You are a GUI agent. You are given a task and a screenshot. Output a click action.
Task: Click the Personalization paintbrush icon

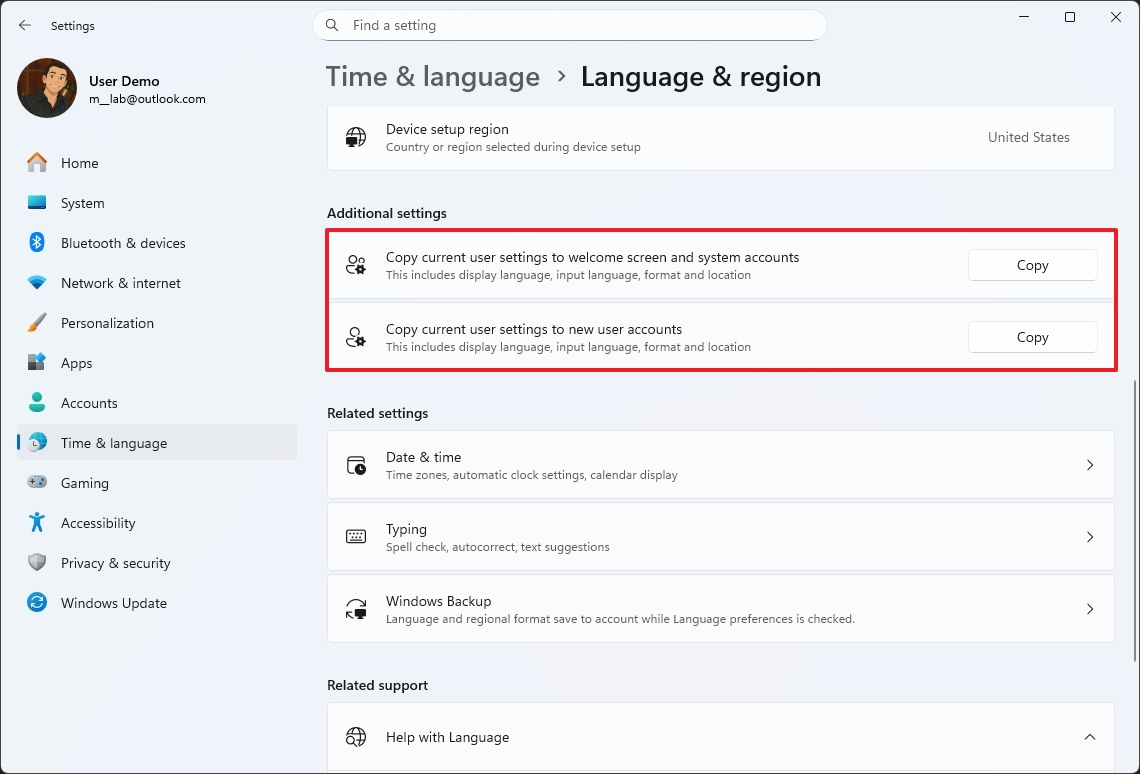[37, 323]
